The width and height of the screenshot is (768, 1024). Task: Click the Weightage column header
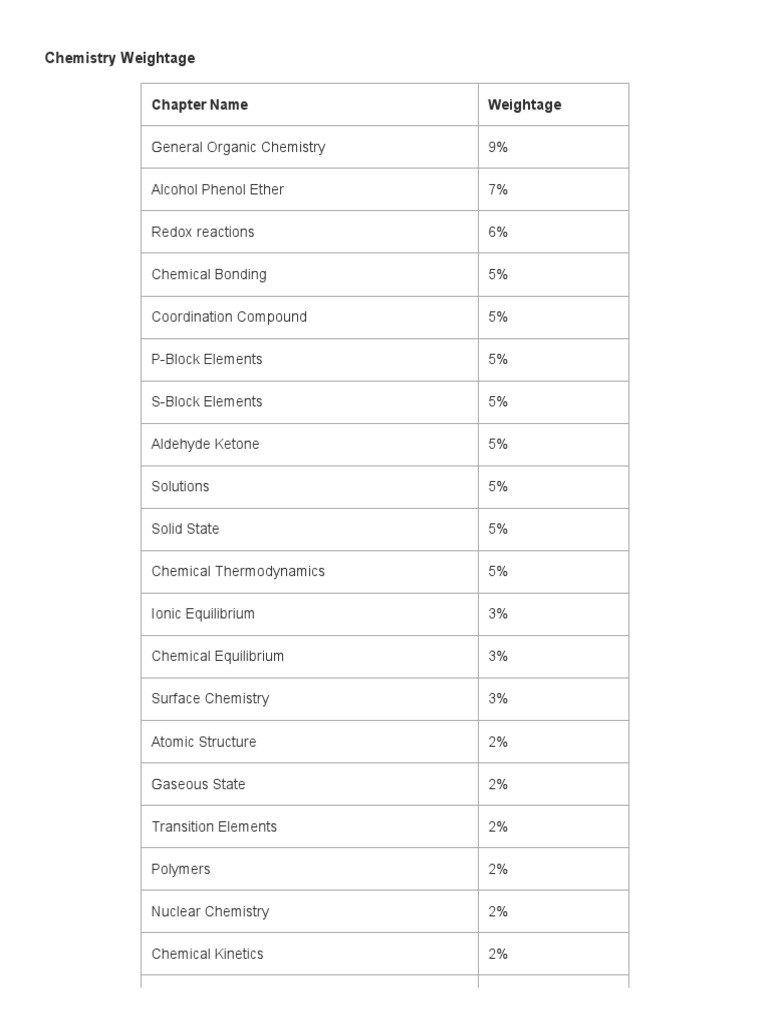pyautogui.click(x=524, y=105)
